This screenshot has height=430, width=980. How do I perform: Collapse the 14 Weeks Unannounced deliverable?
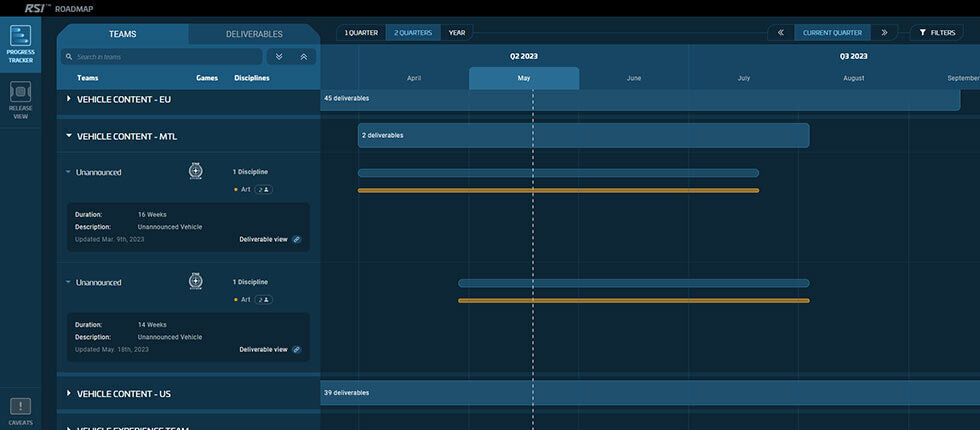[68, 282]
